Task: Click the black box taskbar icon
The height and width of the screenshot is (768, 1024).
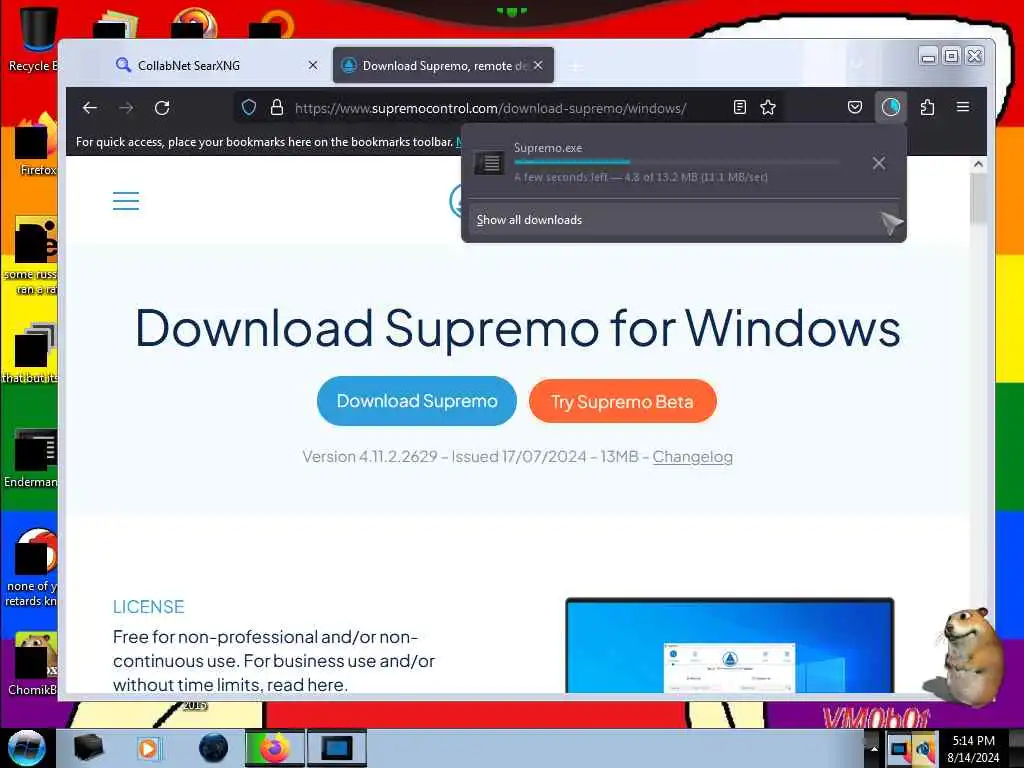Action: click(x=89, y=748)
